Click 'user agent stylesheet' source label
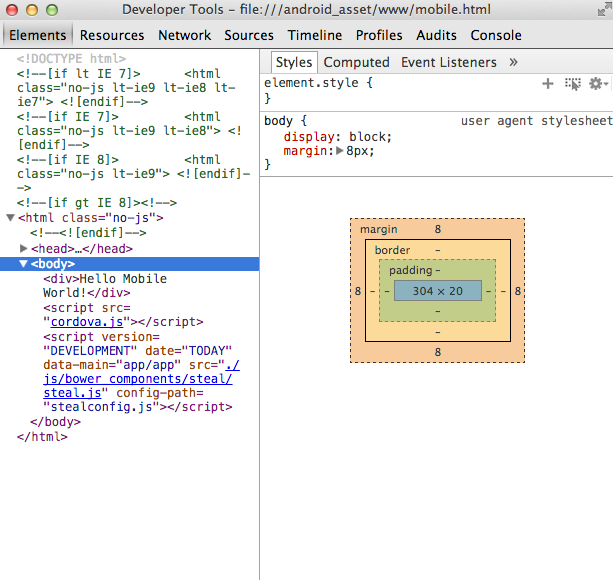 [x=536, y=121]
